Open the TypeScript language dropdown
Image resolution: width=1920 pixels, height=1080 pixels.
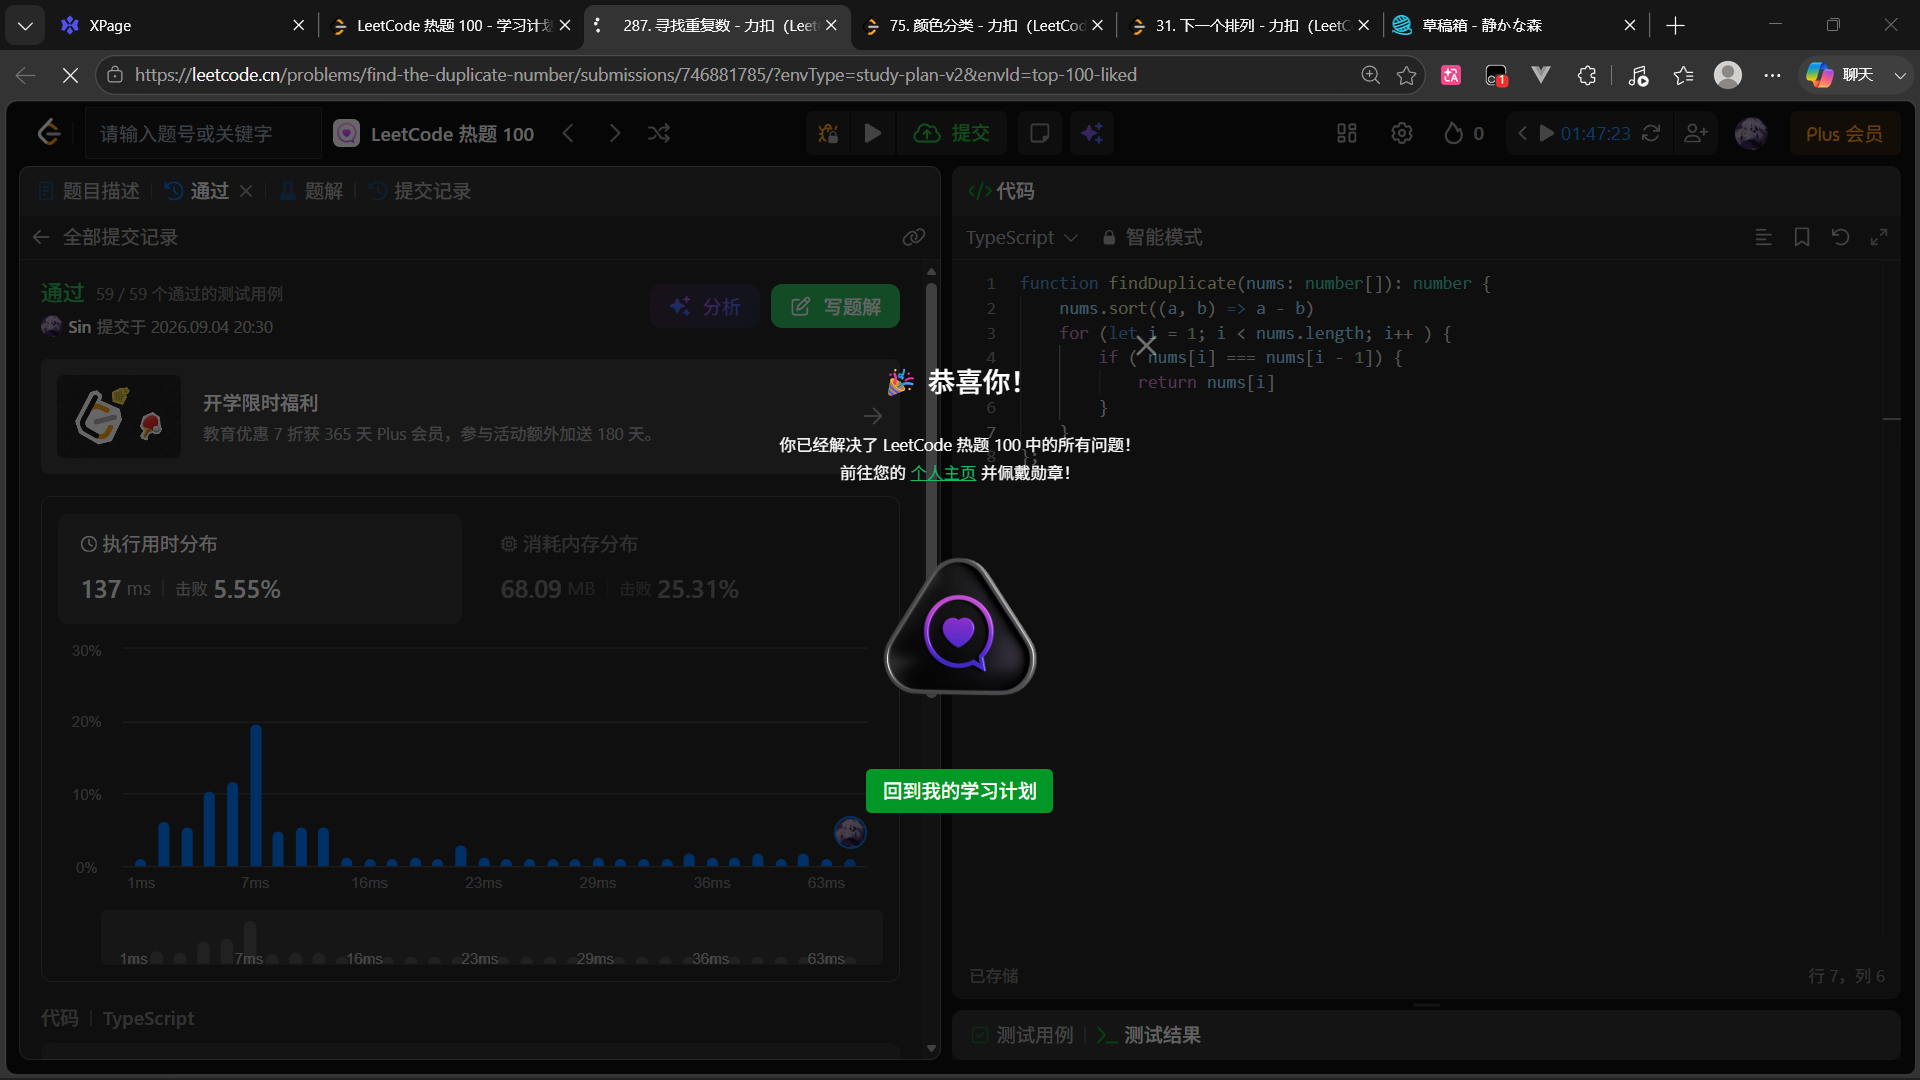1022,237
